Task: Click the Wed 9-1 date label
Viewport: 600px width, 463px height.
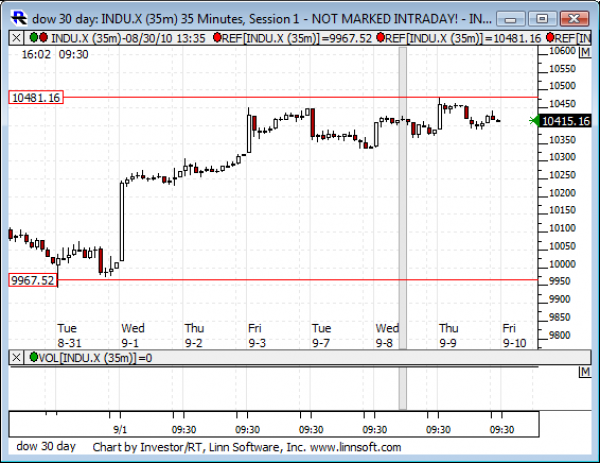Action: point(133,335)
